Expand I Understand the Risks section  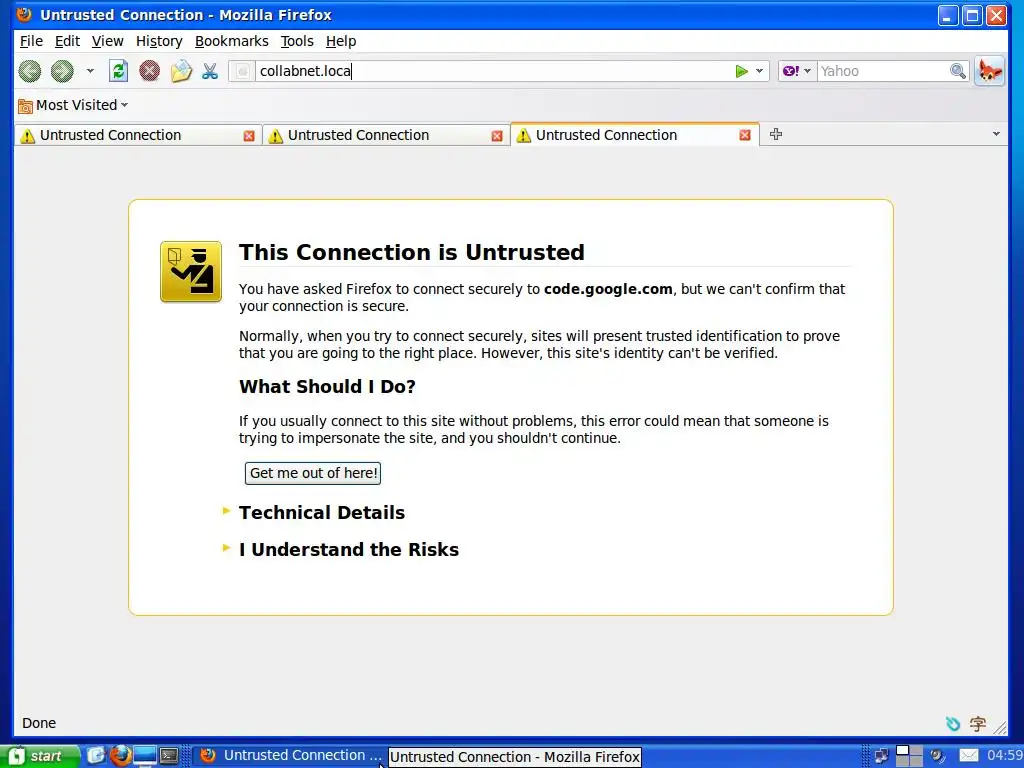(349, 550)
